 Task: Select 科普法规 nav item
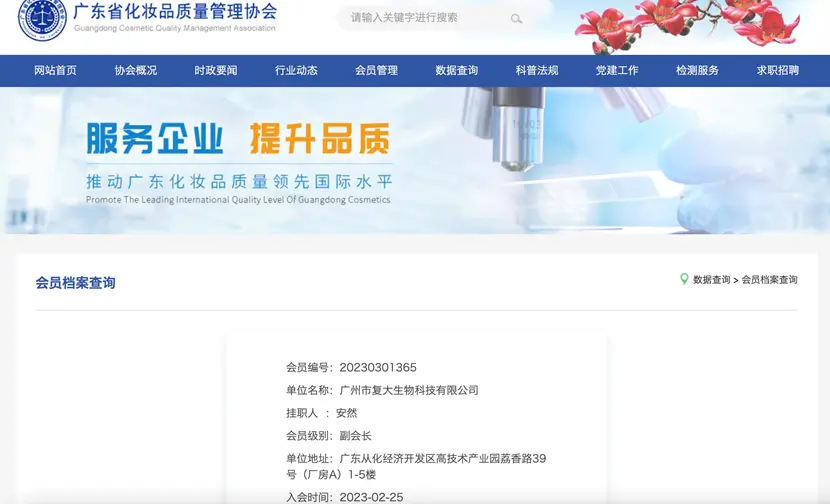[x=537, y=70]
